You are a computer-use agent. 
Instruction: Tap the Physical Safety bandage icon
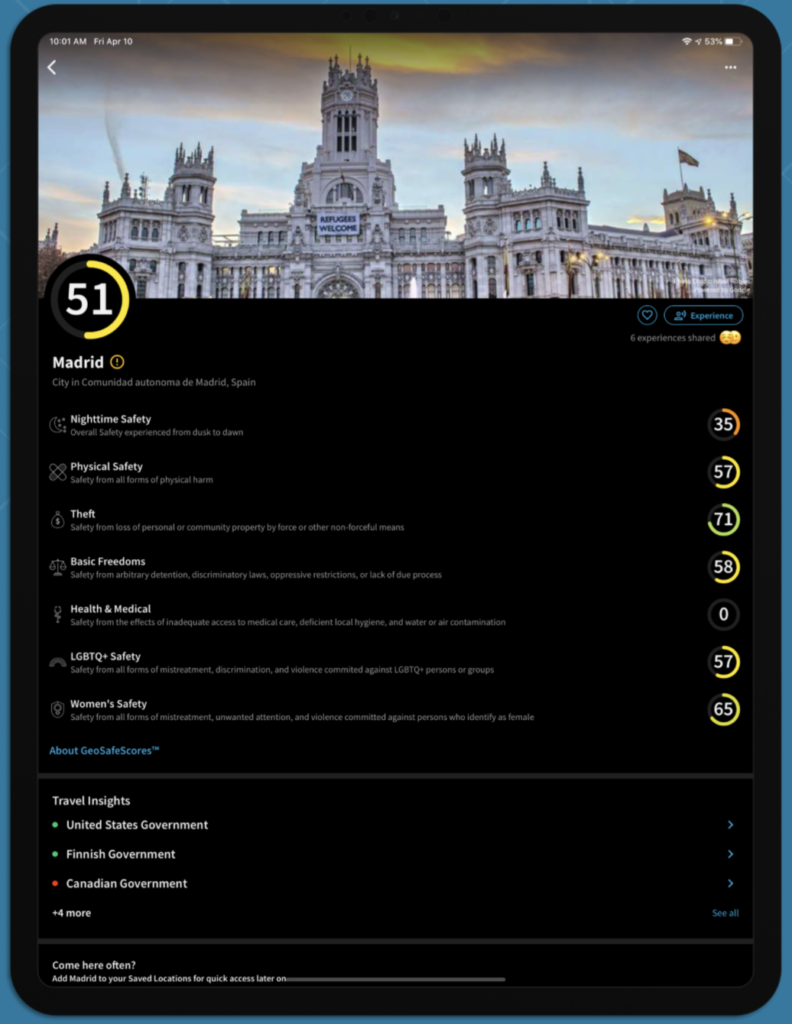click(58, 472)
